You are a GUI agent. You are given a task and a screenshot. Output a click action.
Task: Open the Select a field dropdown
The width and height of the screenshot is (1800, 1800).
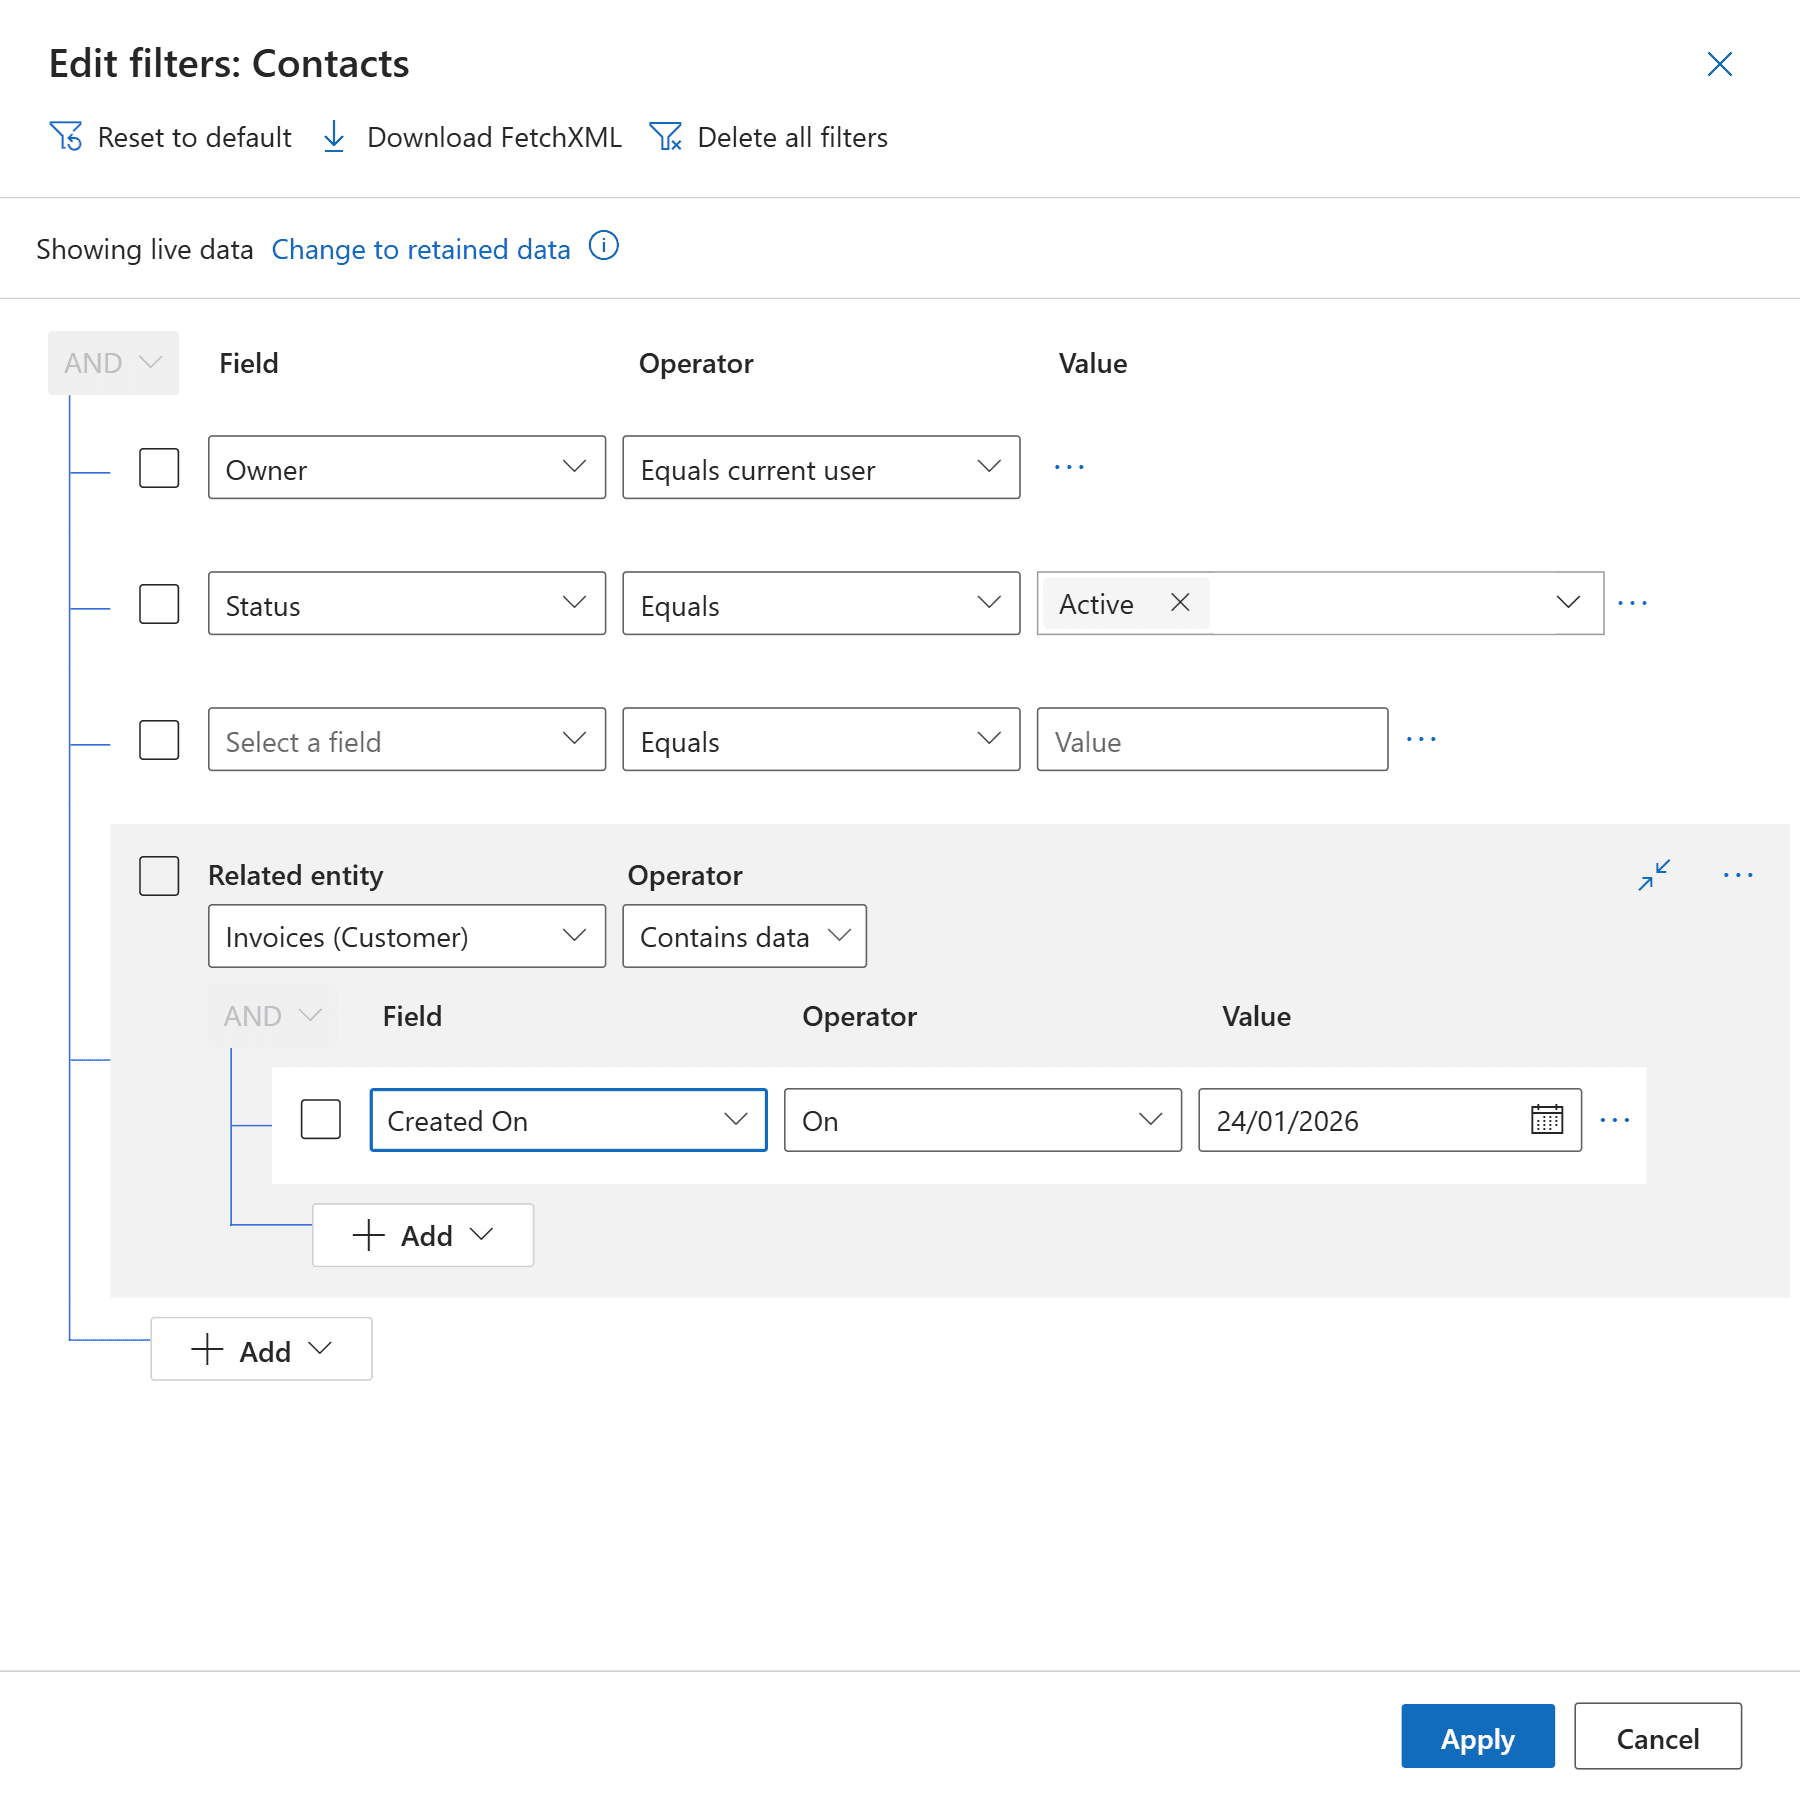tap(406, 740)
